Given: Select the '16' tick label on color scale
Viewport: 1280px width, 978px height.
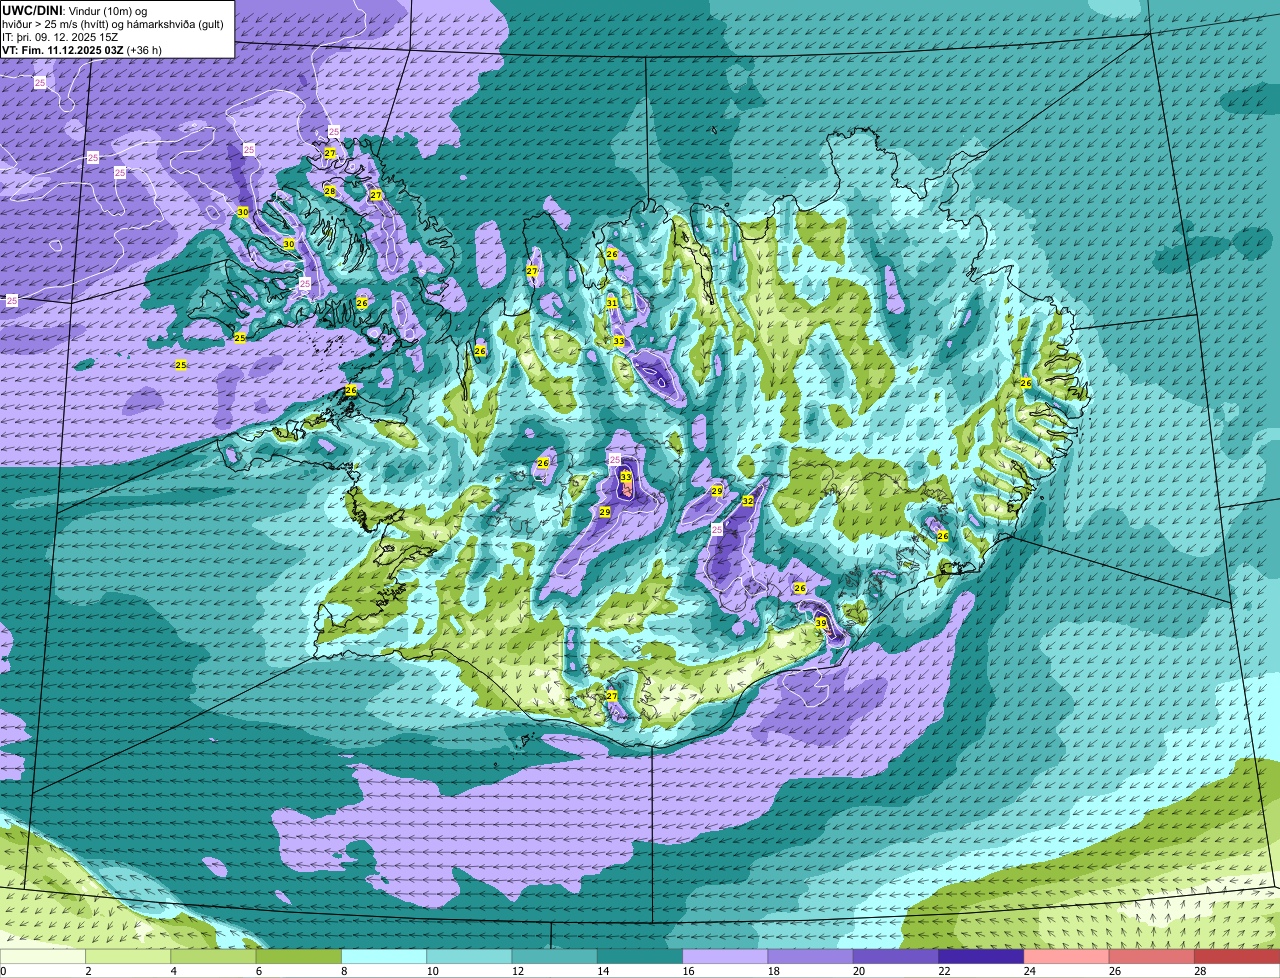Looking at the screenshot, I should (x=688, y=971).
